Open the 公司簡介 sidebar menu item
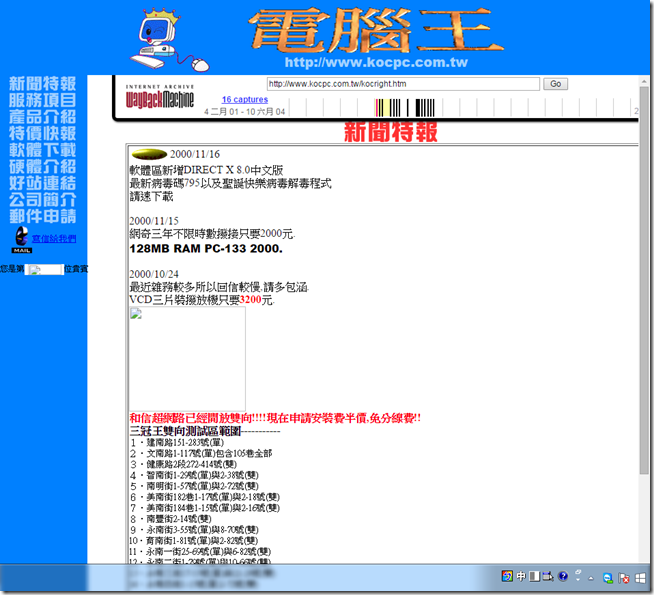654x595 pixels. click(x=43, y=199)
